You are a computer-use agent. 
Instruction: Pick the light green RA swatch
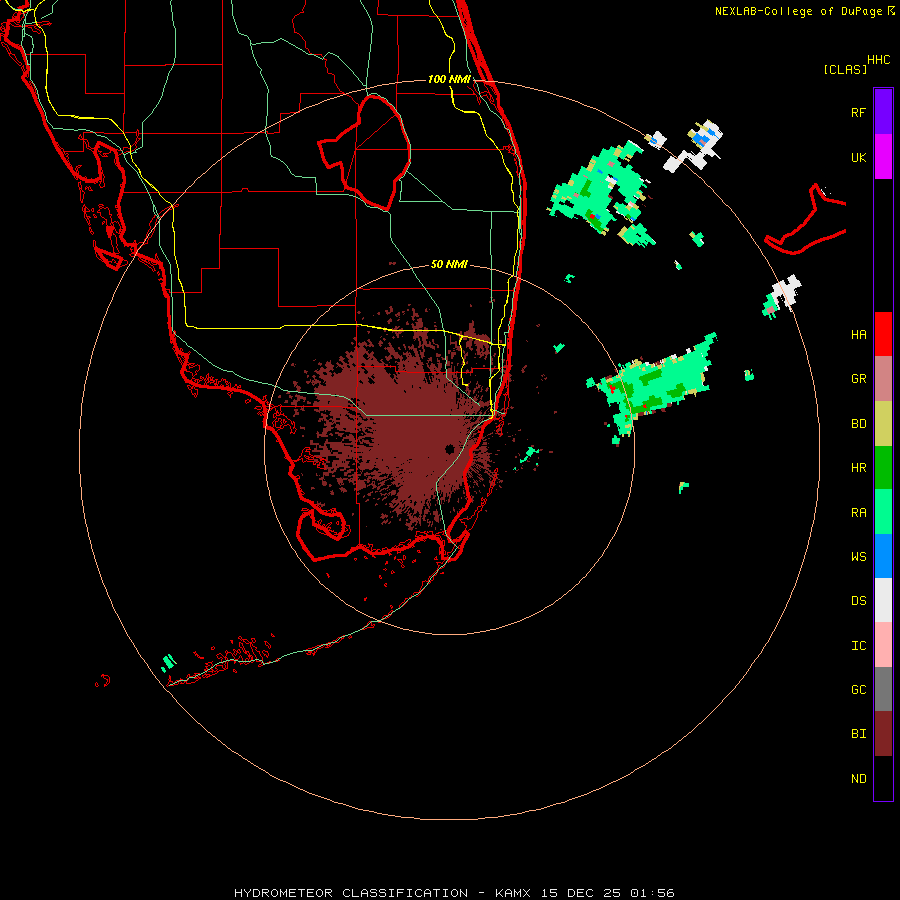pos(883,512)
